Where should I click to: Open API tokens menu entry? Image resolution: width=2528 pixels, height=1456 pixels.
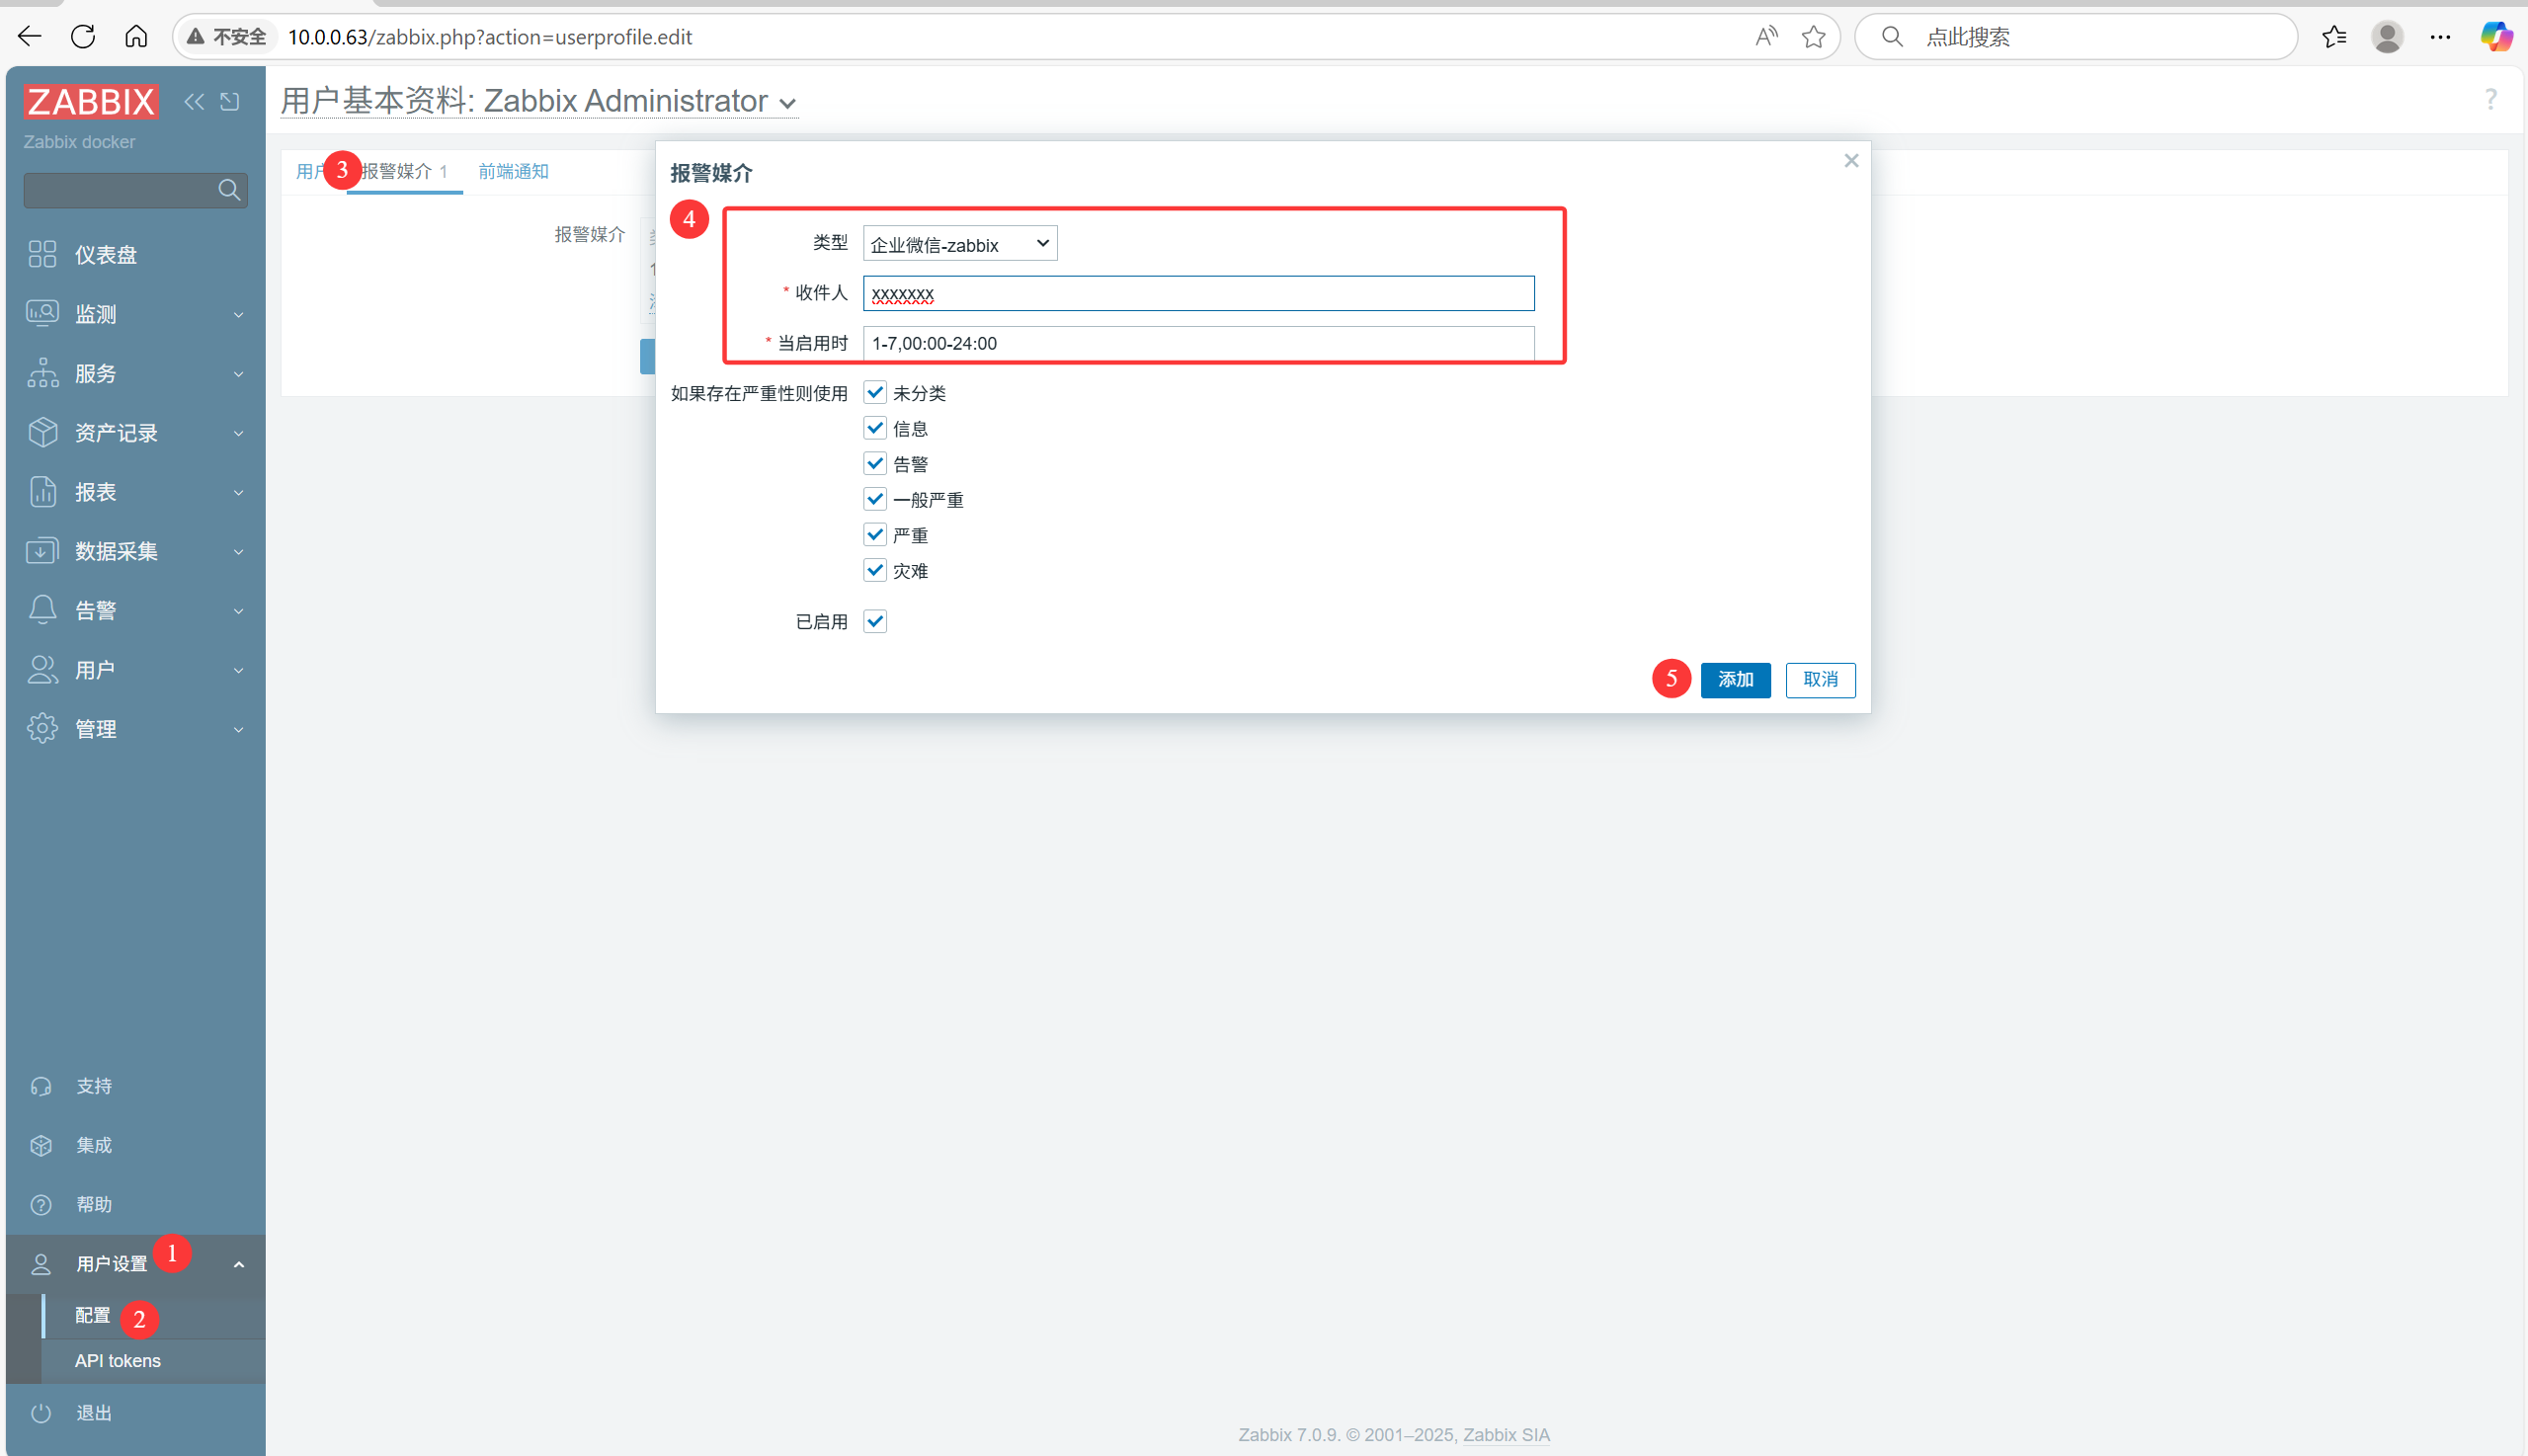[118, 1361]
